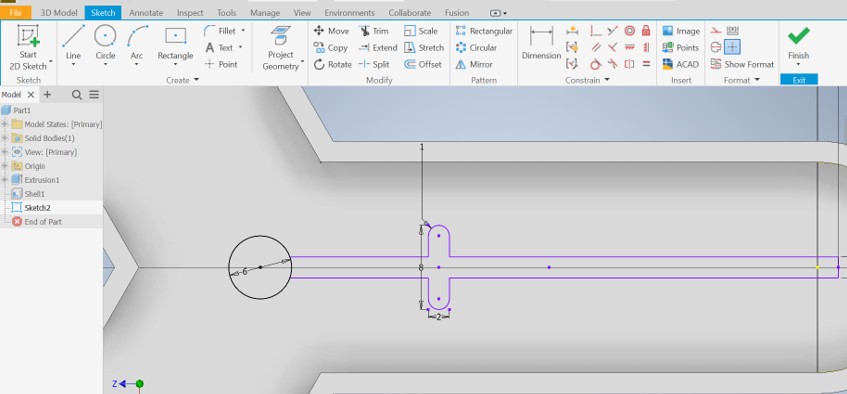The width and height of the screenshot is (847, 394).
Task: Open the browser hamburger menu
Action: pyautogui.click(x=94, y=95)
